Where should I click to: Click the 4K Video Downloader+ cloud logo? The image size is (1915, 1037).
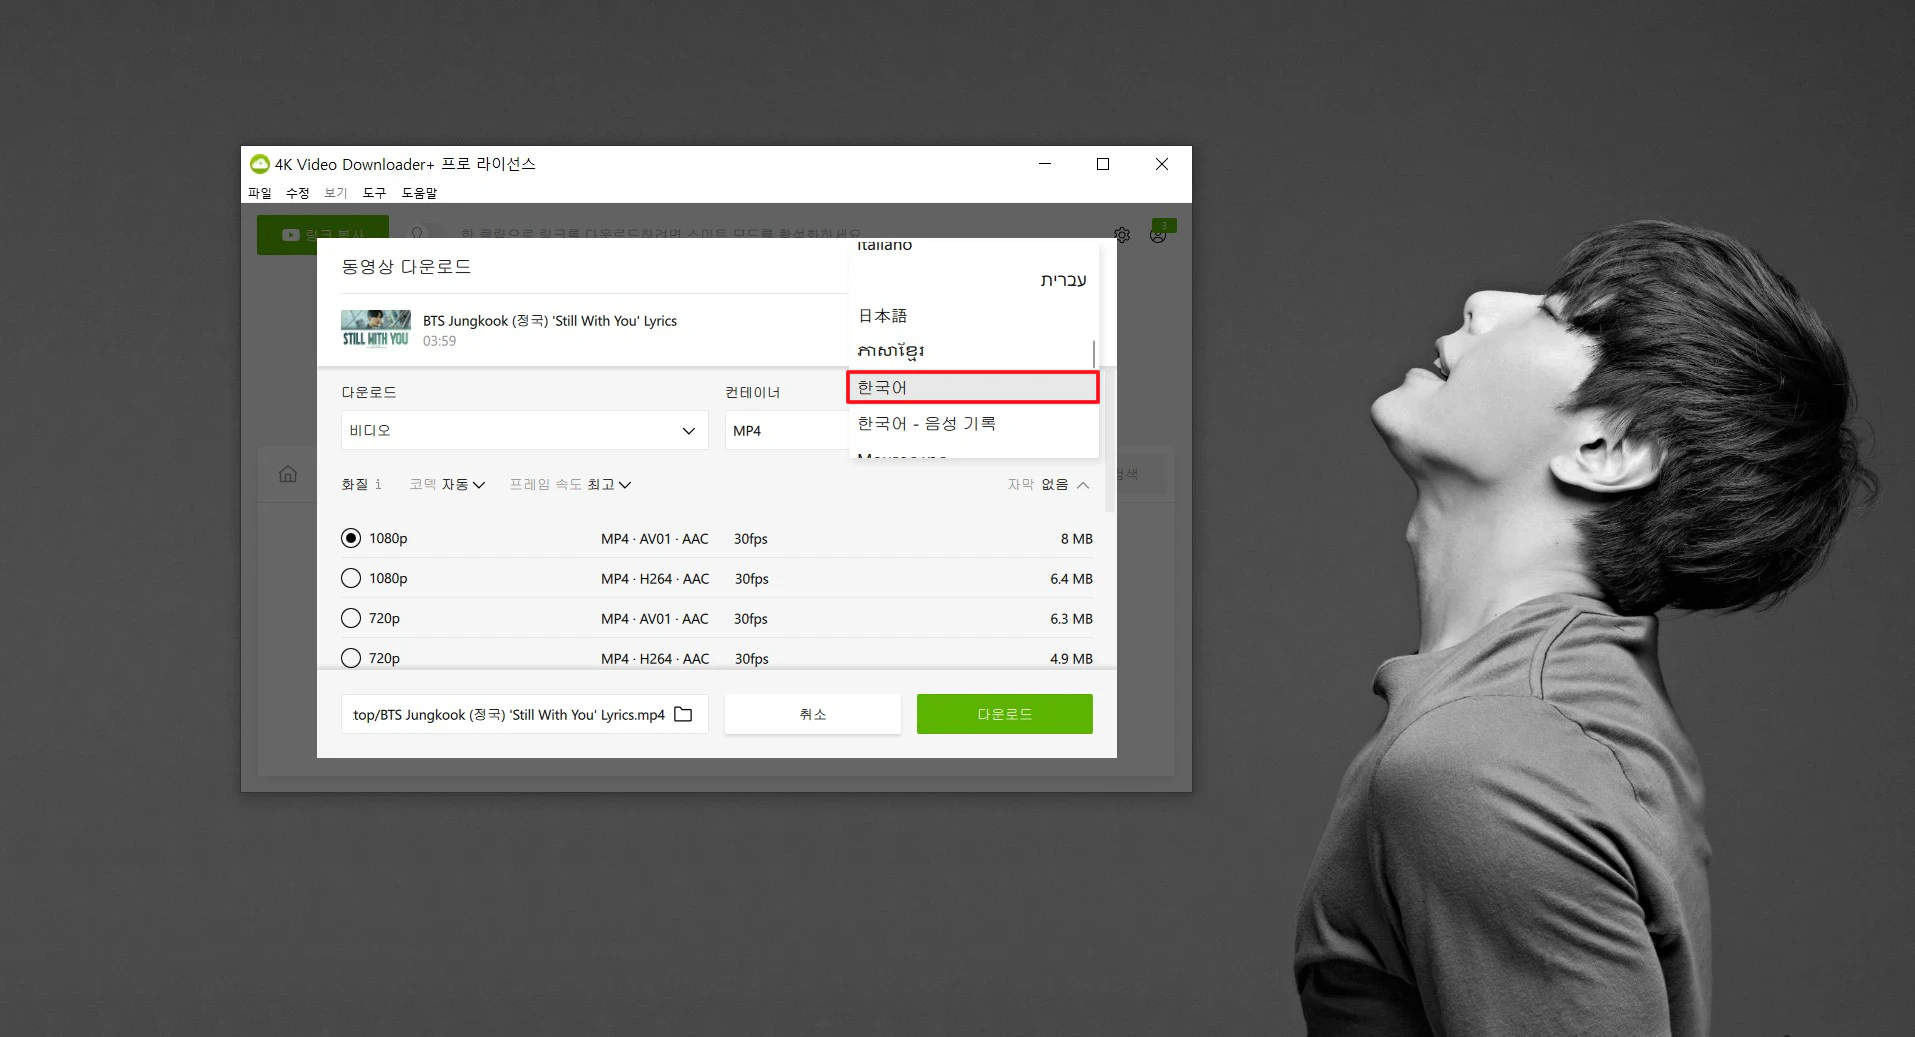260,164
